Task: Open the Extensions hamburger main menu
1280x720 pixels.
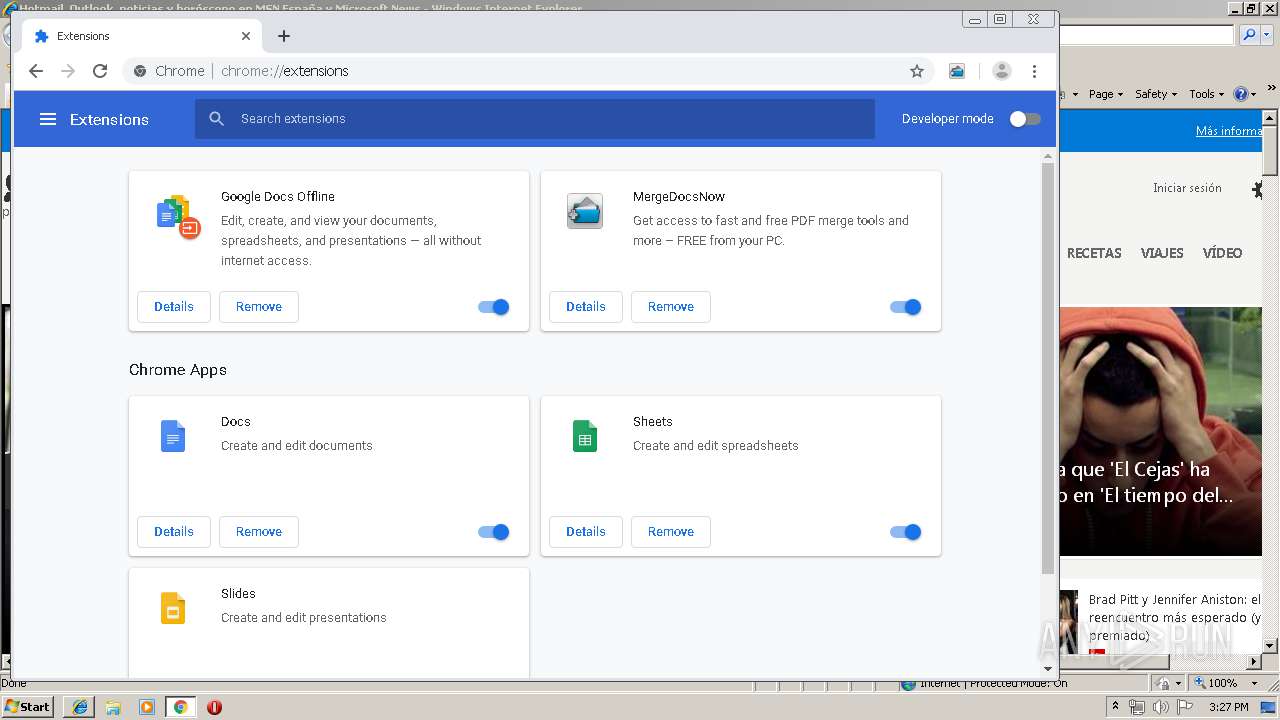Action: click(x=47, y=119)
